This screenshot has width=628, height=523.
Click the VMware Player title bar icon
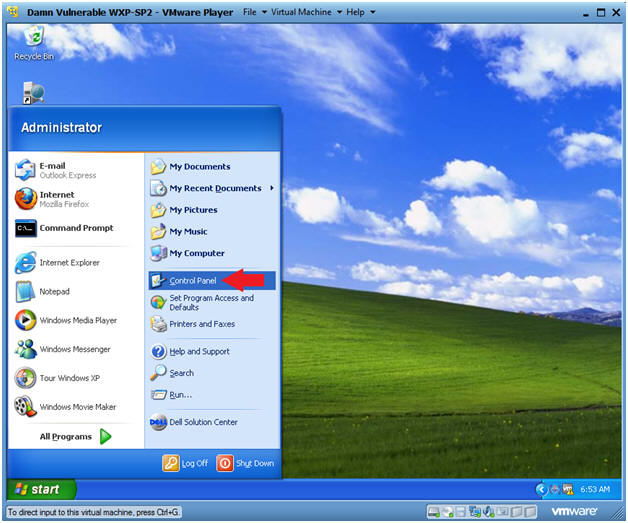coord(13,12)
